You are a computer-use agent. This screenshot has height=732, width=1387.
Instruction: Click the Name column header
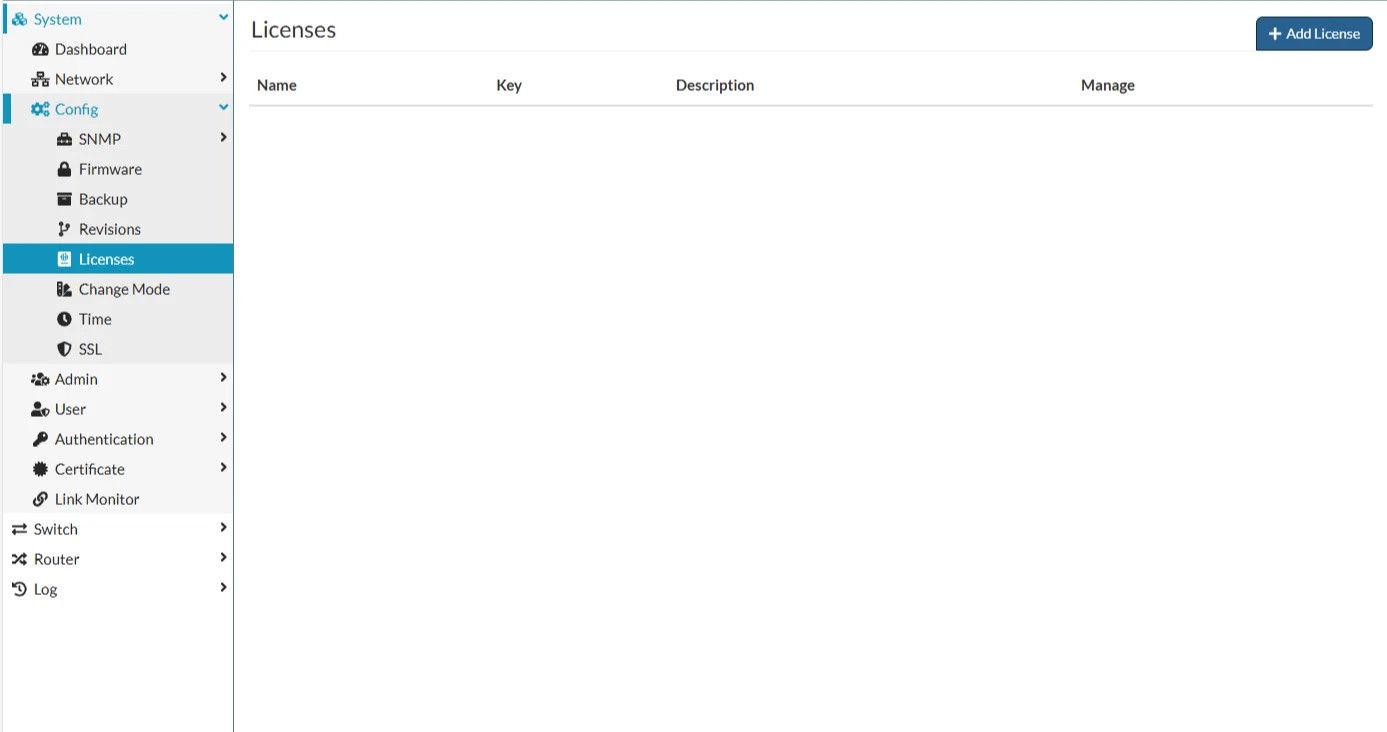point(277,85)
